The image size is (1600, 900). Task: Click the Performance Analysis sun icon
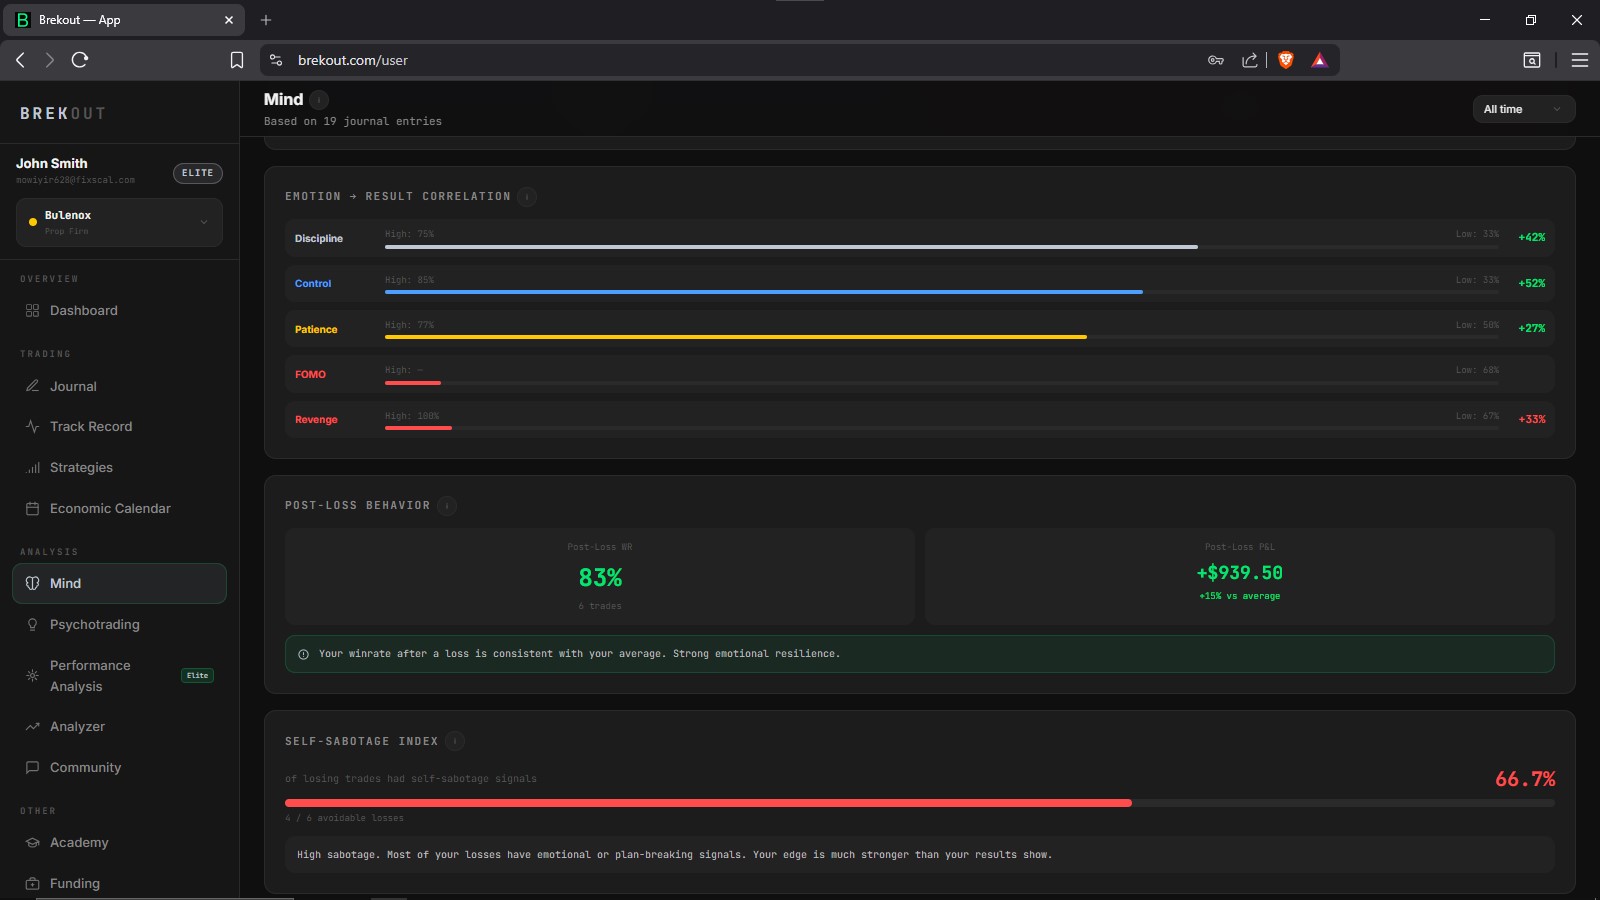pos(32,676)
